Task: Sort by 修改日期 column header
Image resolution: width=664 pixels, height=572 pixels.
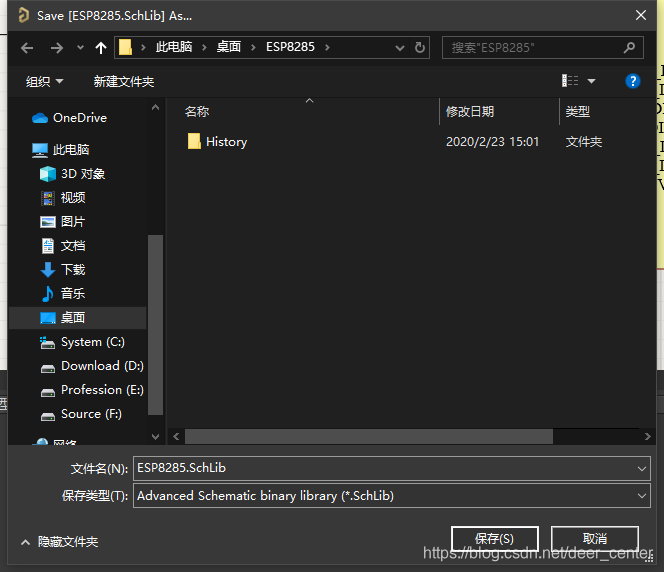Action: [470, 112]
